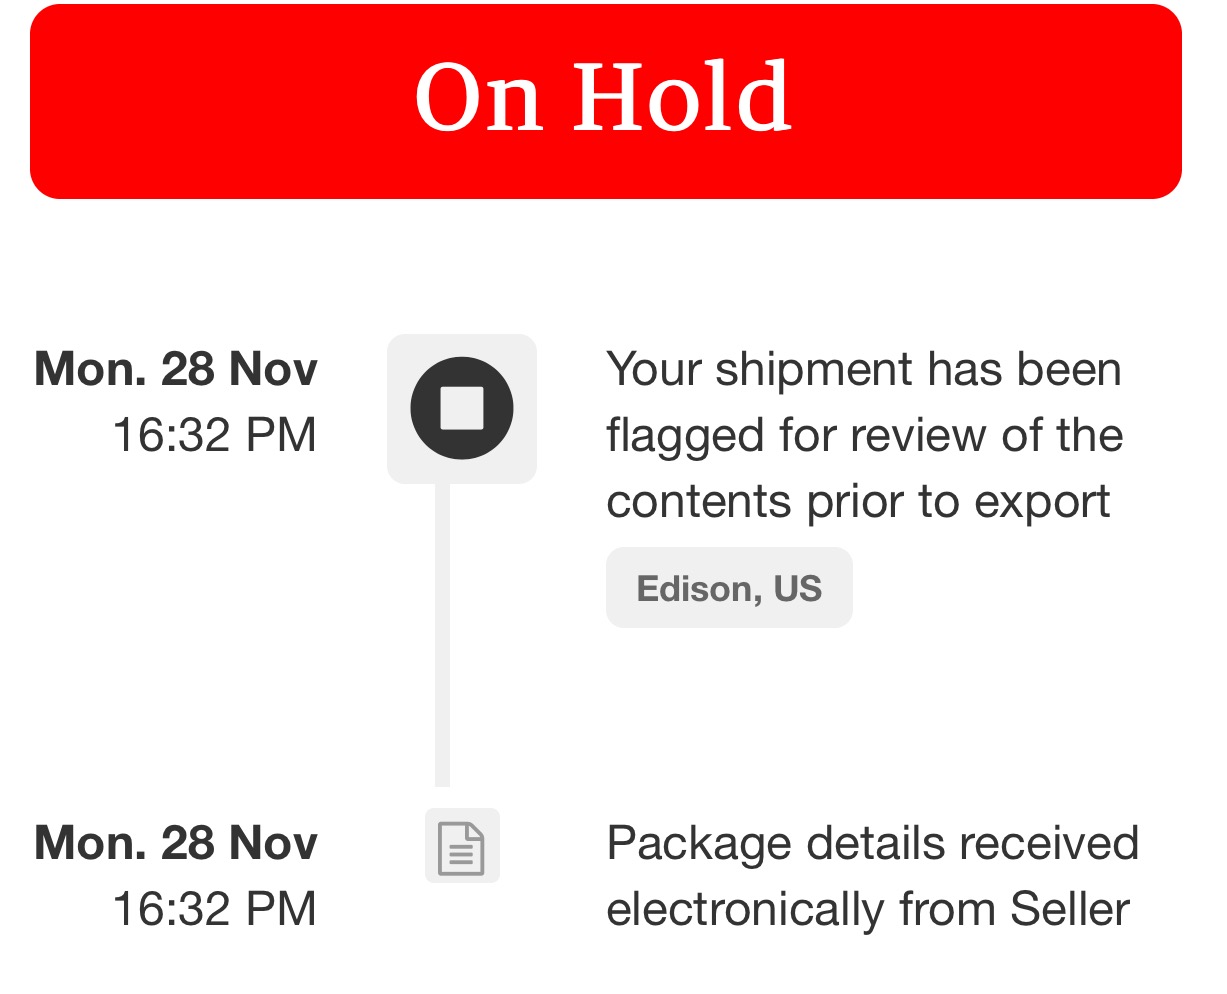Click the word "Seller" in the bottom event
Screen dimensions: 1227x994
(x=1070, y=909)
